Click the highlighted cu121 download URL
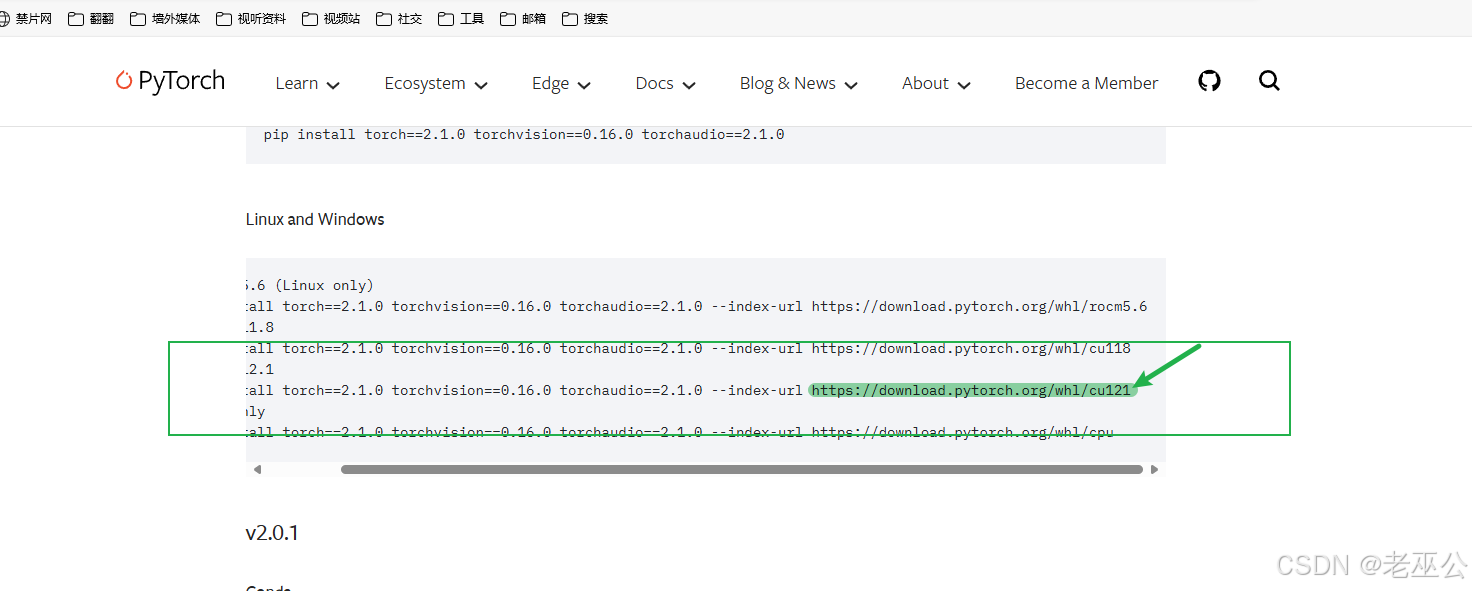1472x591 pixels. (972, 390)
